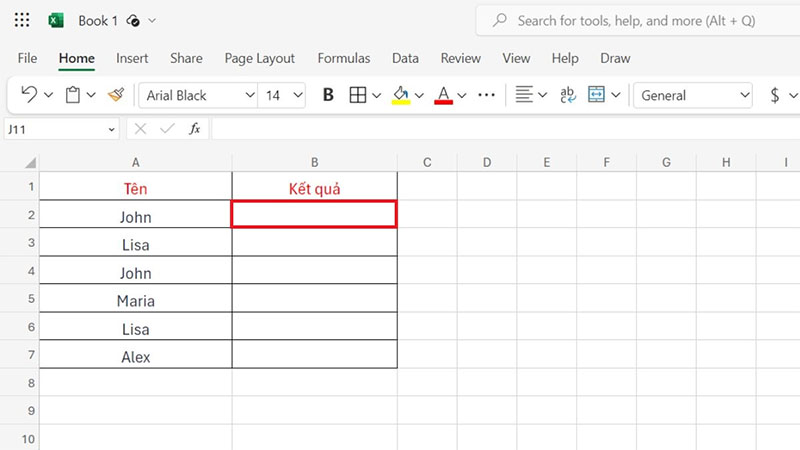
Task: Open the app launcher grid icon
Action: tap(23, 20)
